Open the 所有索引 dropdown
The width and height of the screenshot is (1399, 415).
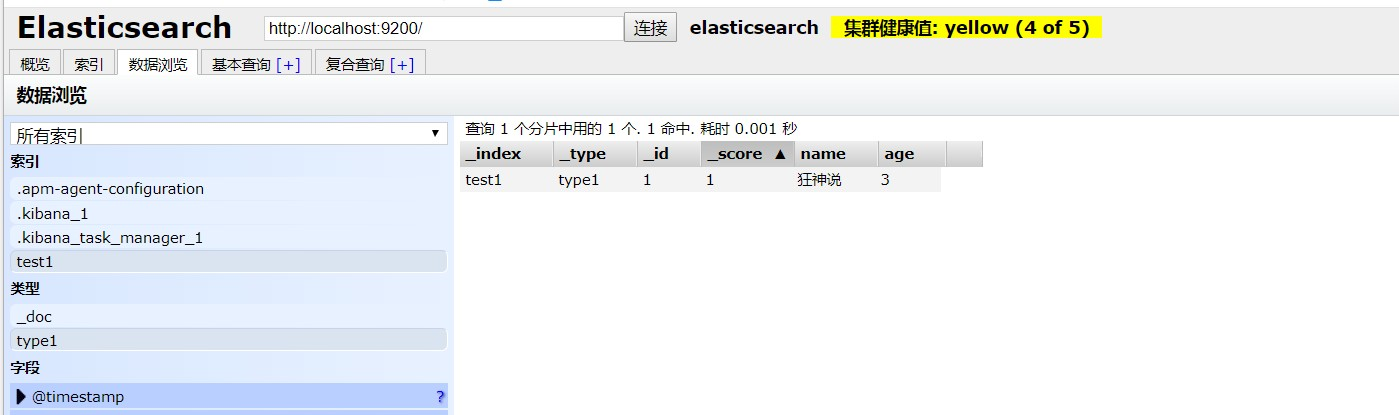(x=229, y=134)
